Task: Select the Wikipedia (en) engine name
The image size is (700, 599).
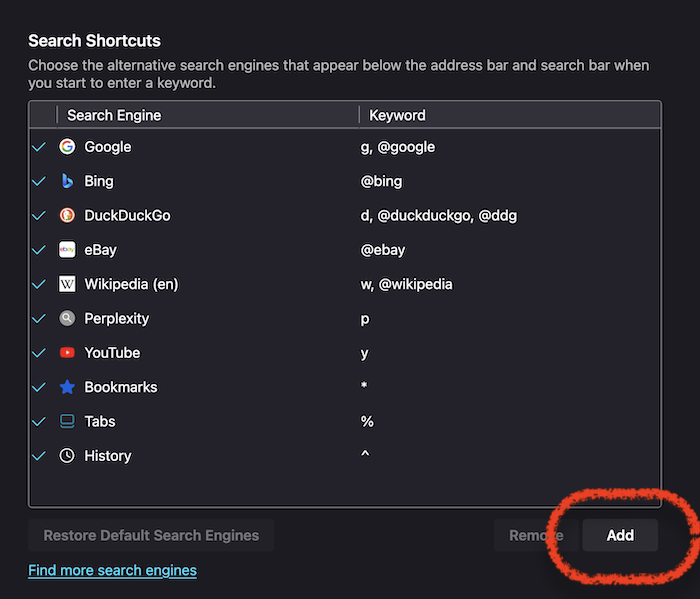Action: click(131, 284)
